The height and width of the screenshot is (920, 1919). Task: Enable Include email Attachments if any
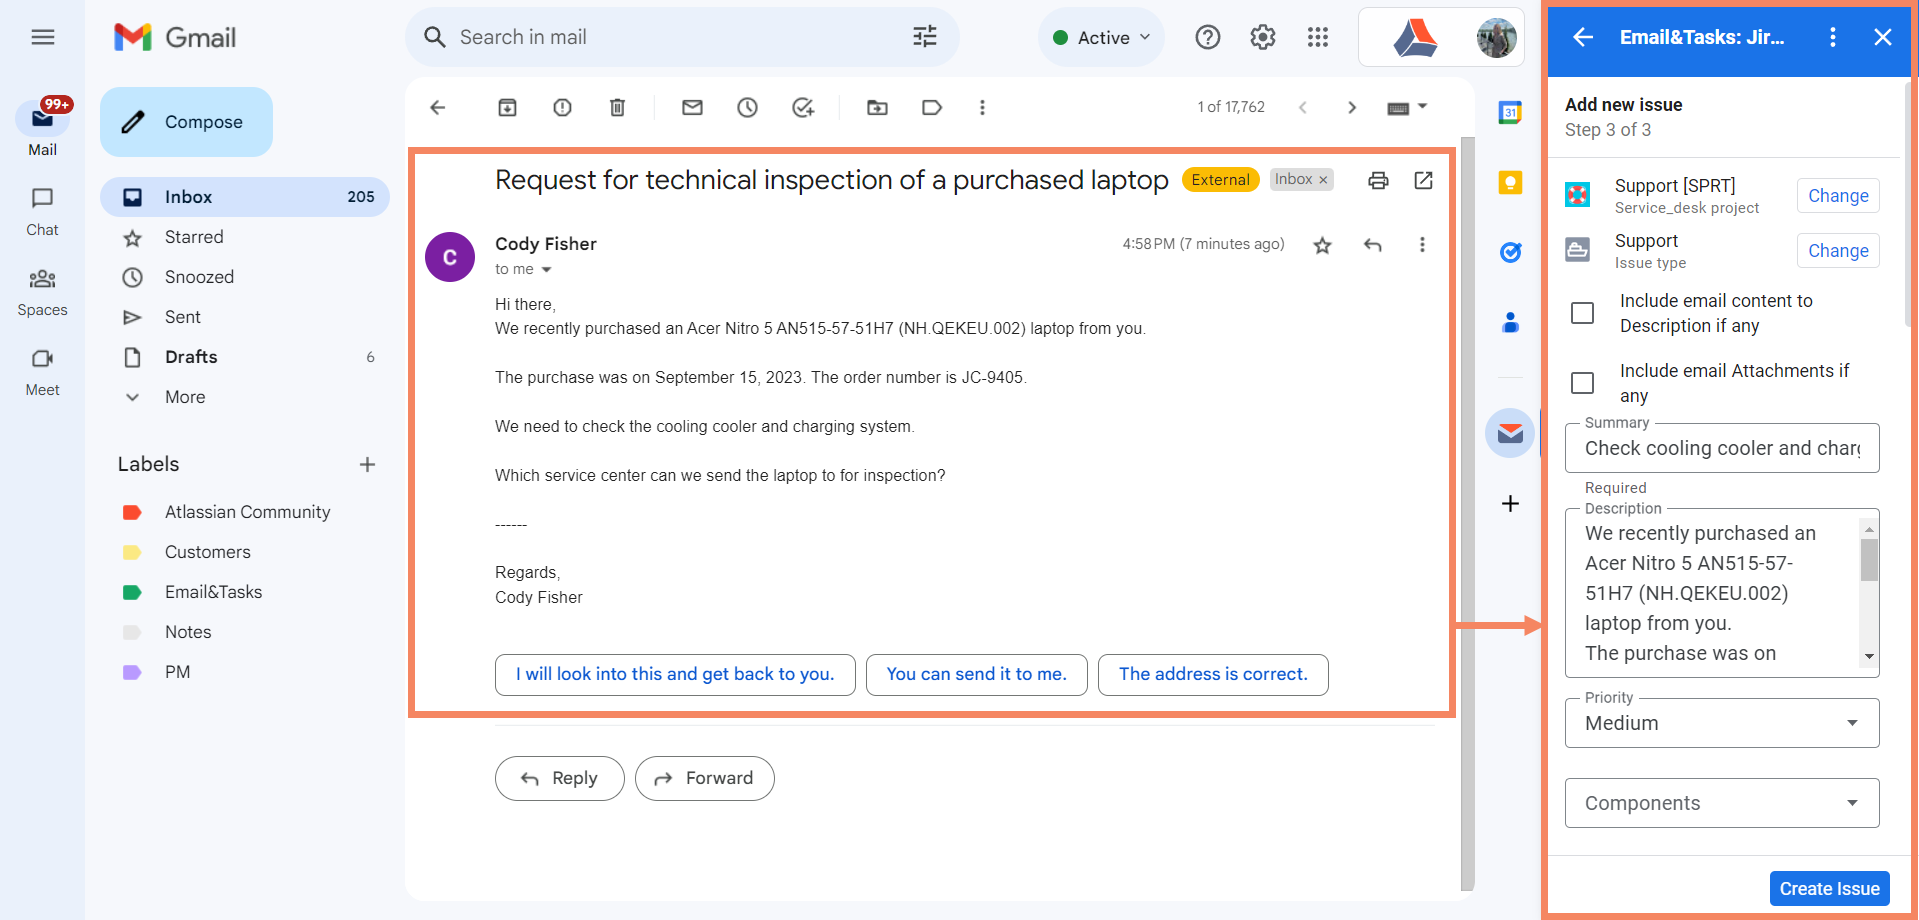(1582, 383)
